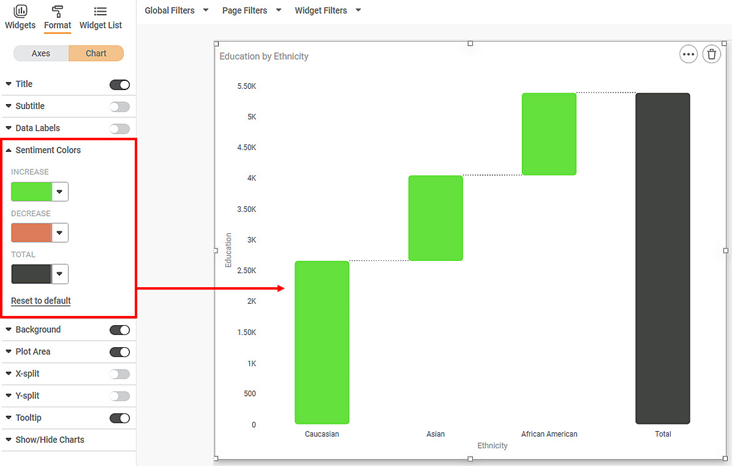
Task: Open the Increase color dropdown arrow
Action: tap(60, 192)
